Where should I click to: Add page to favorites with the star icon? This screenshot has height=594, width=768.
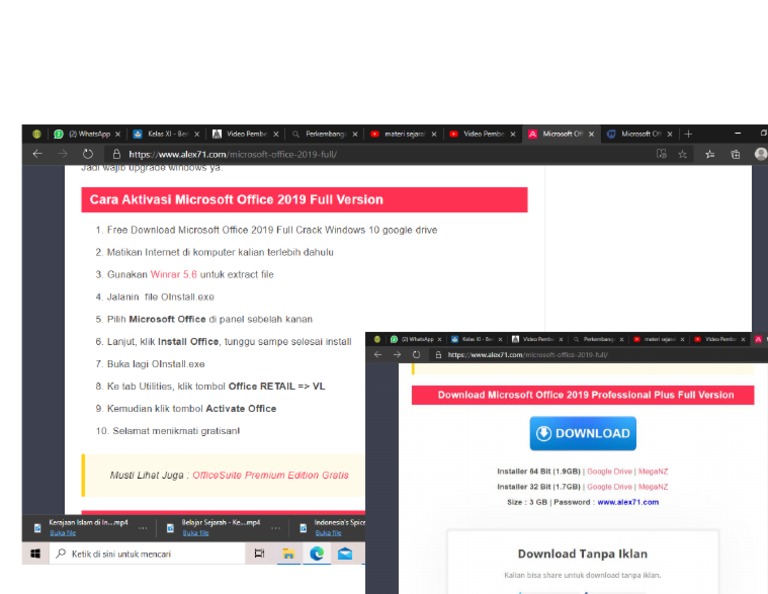click(682, 154)
